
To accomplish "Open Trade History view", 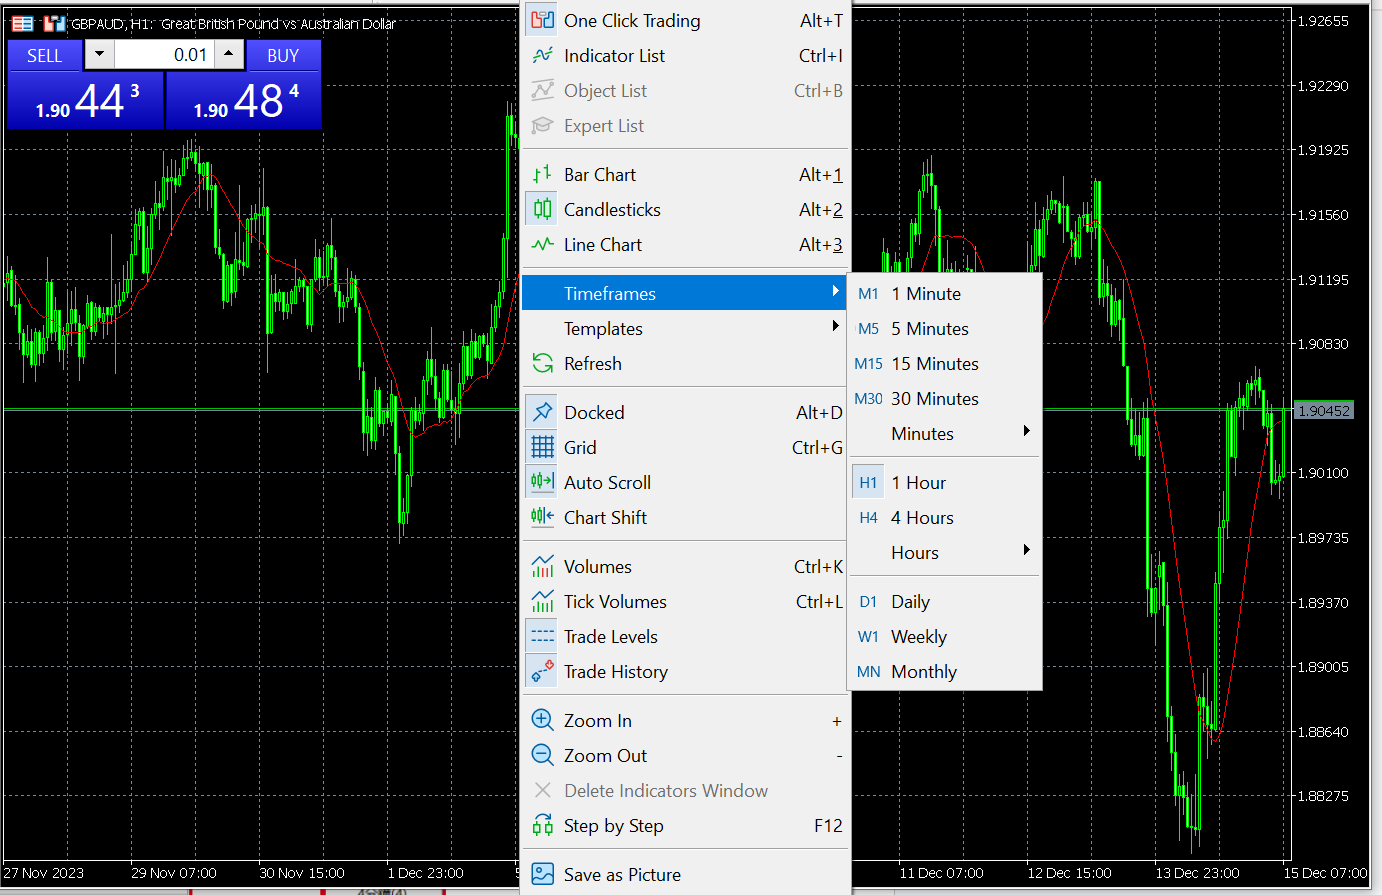I will pos(614,671).
